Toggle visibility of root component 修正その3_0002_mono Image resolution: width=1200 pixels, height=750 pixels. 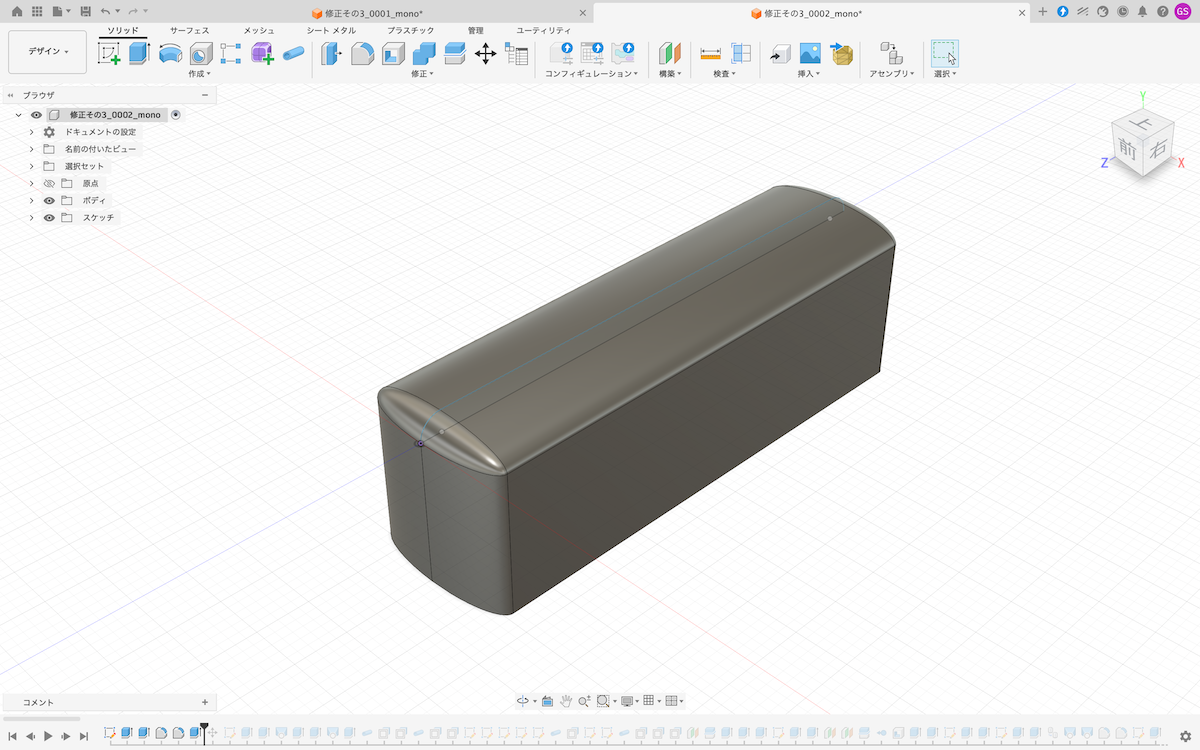point(36,115)
